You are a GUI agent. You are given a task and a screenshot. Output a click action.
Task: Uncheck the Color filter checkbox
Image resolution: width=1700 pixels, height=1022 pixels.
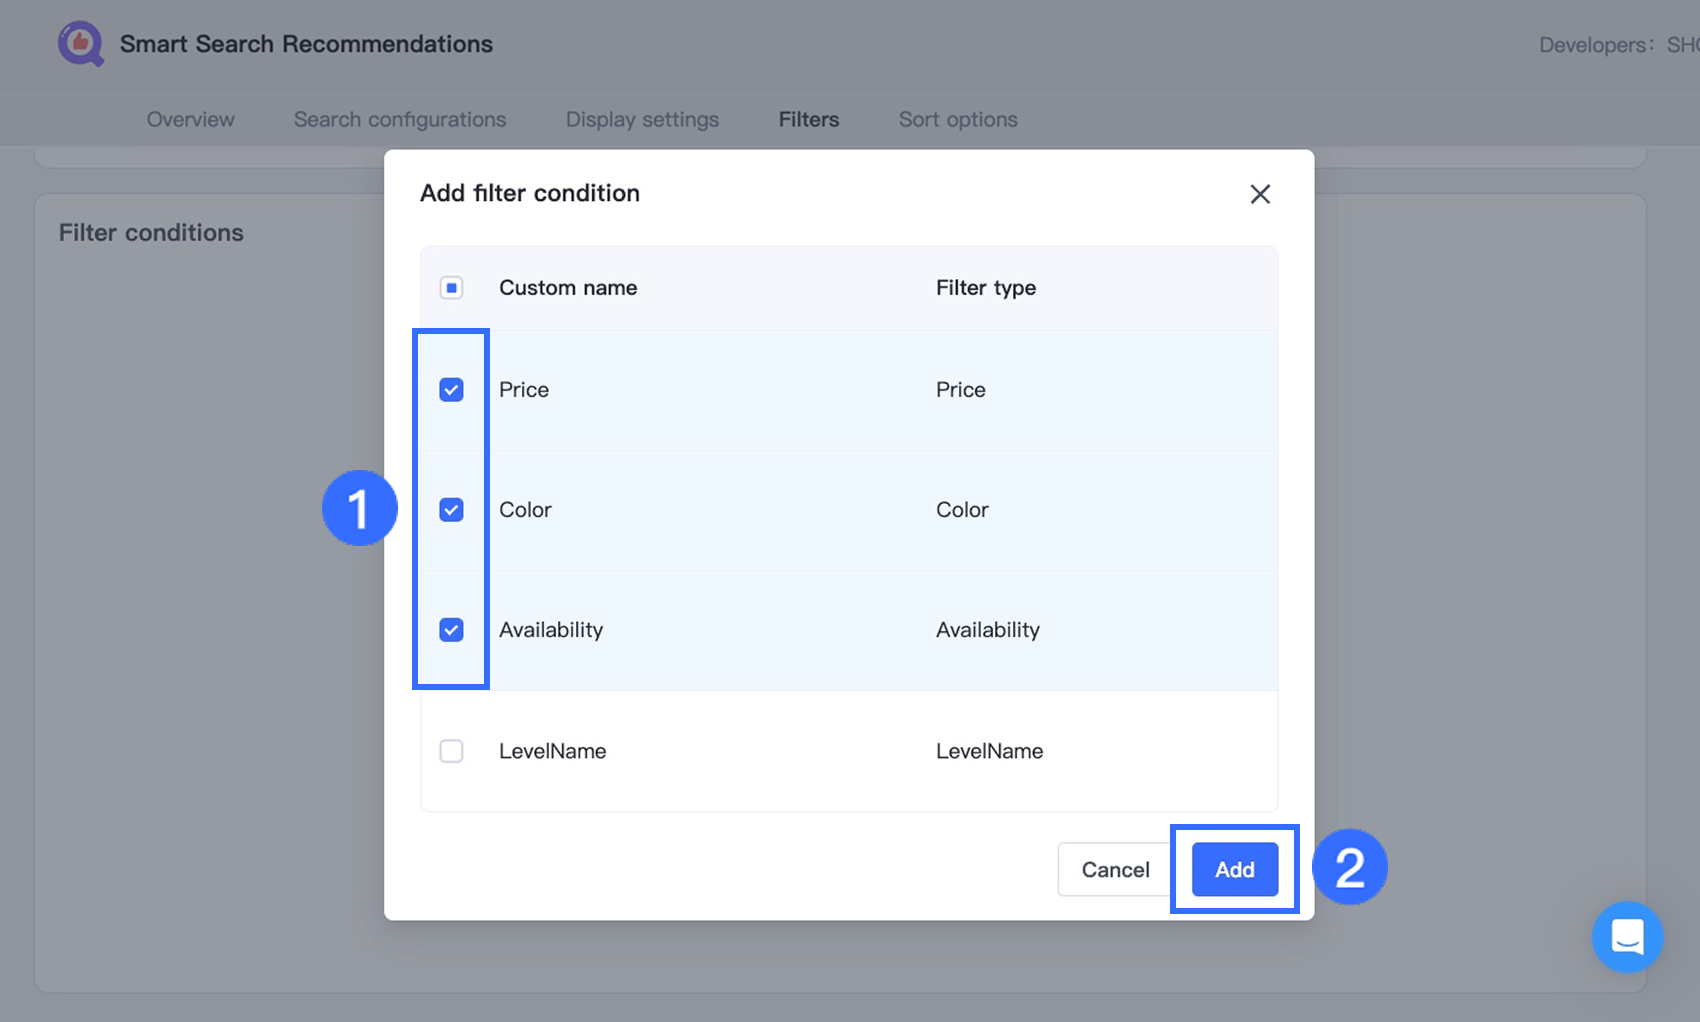[x=452, y=510]
